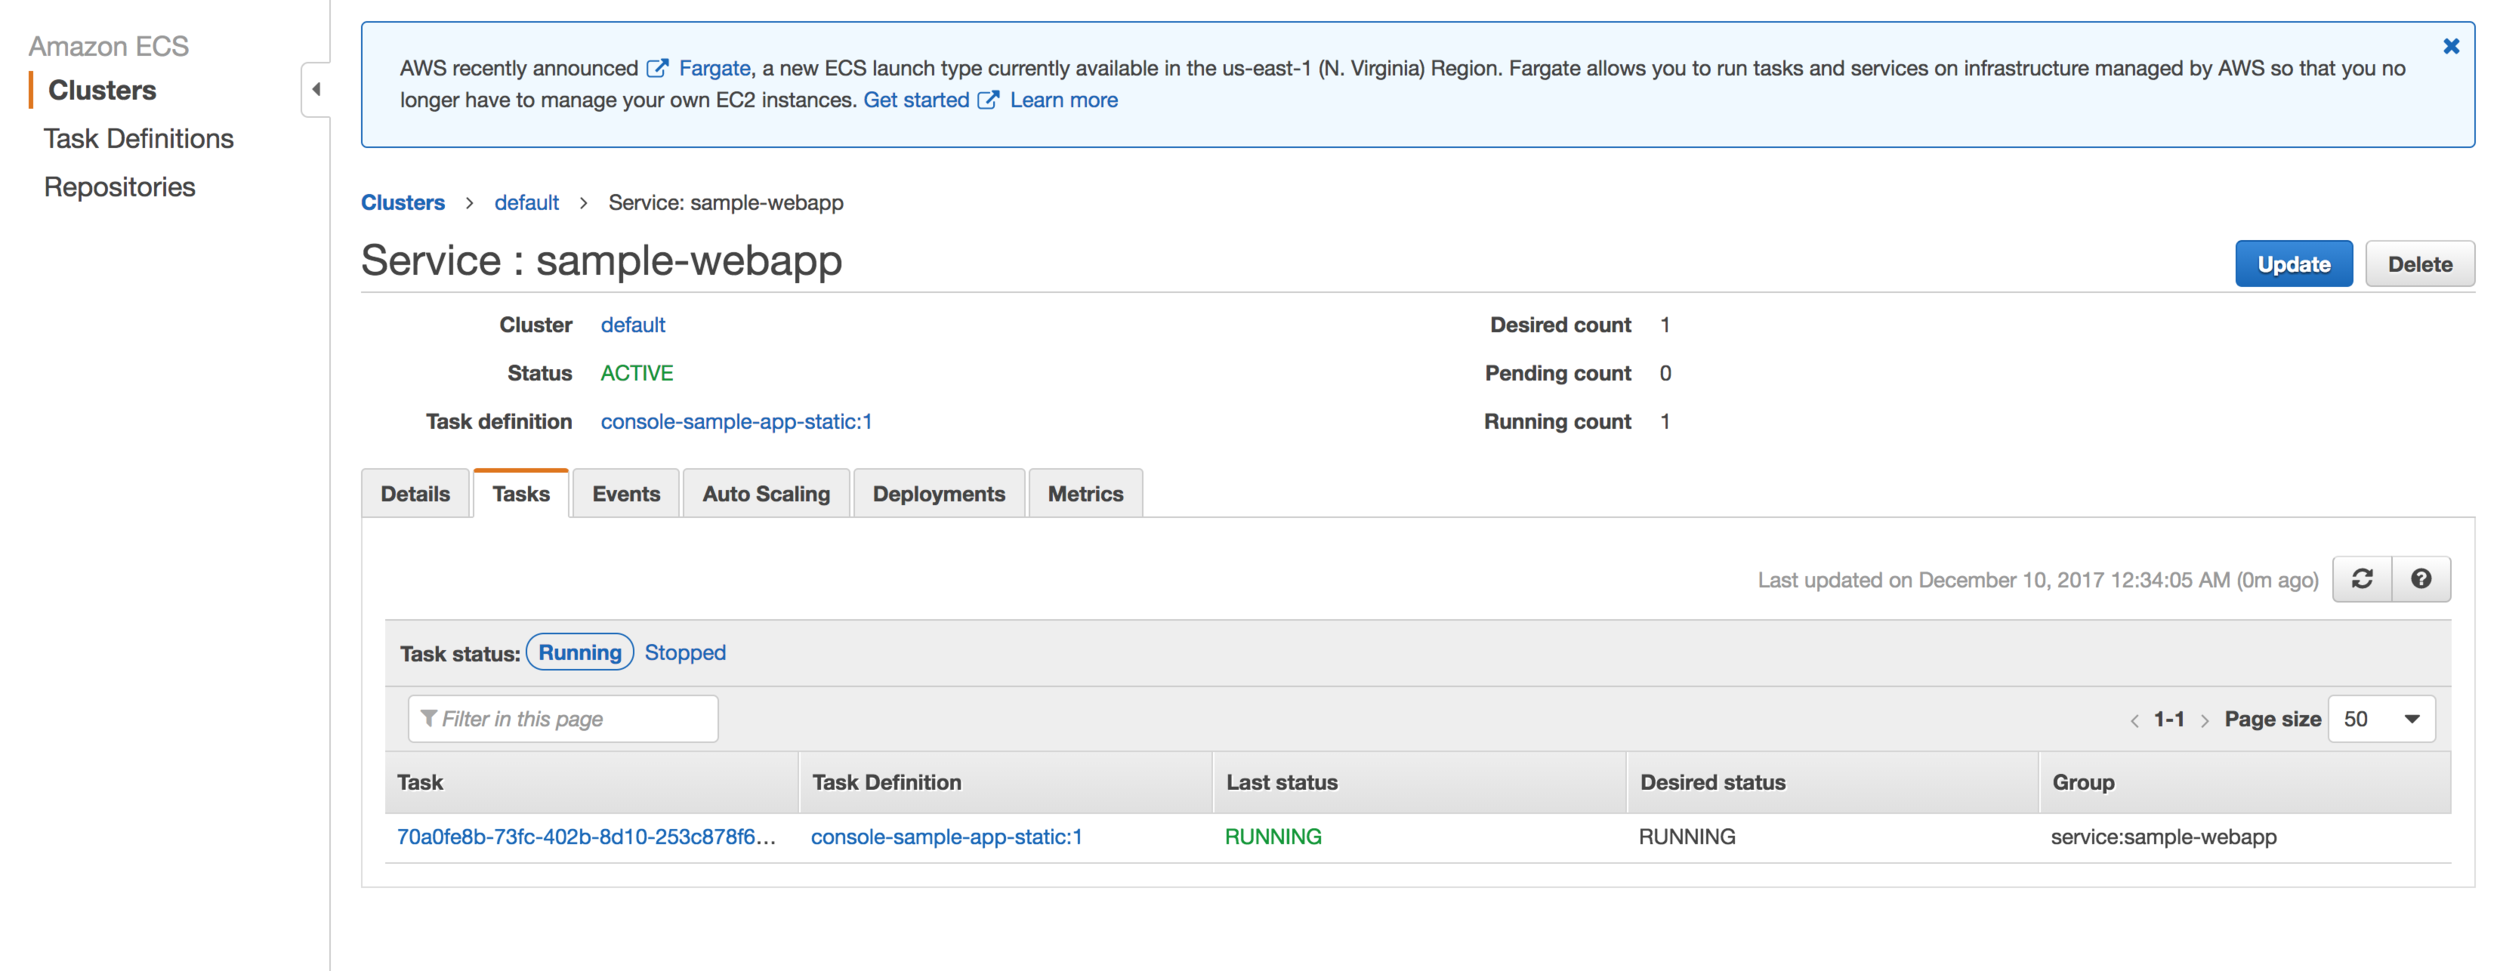The image size is (2500, 971).
Task: Click the Delete service button
Action: [x=2420, y=264]
